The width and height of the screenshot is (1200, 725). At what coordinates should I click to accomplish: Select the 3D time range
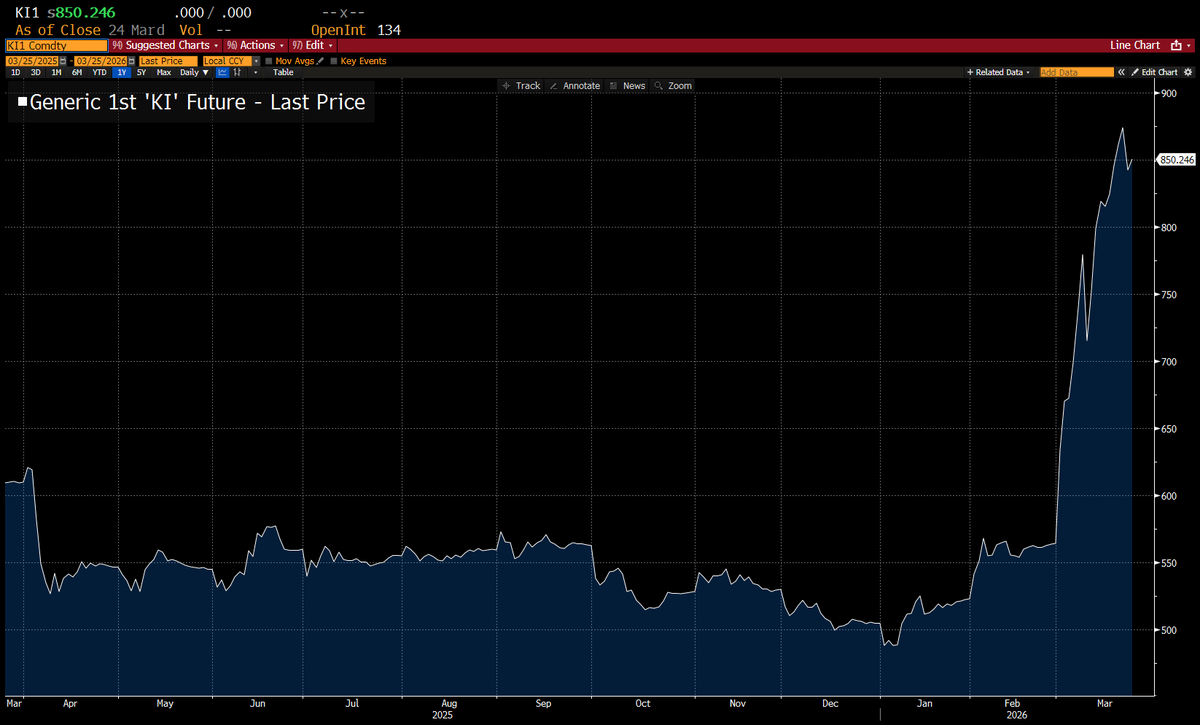coord(35,72)
